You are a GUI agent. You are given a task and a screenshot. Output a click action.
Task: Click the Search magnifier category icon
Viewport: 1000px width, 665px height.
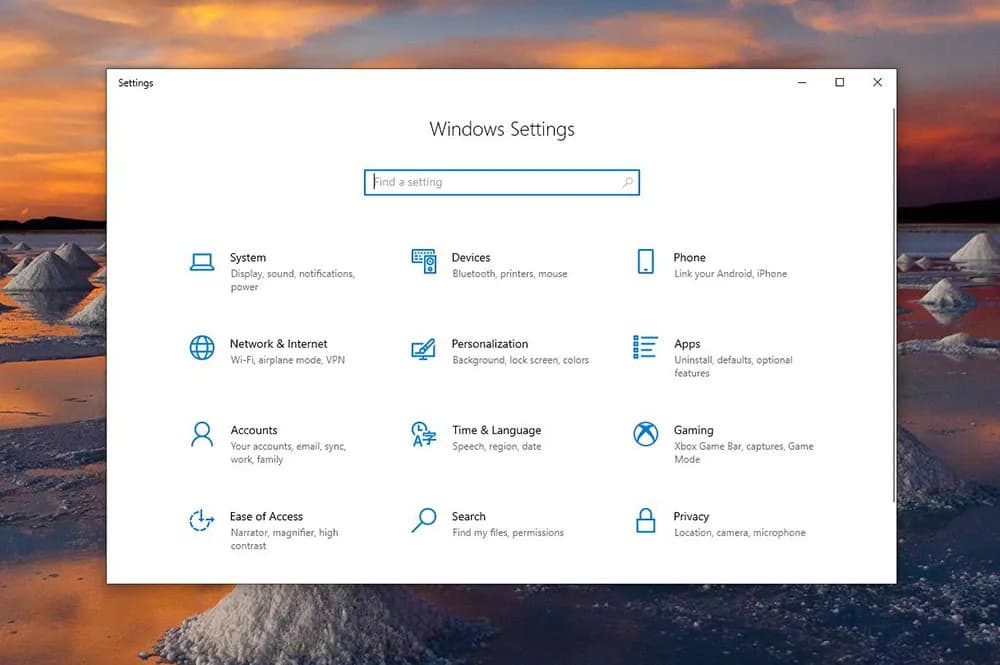pyautogui.click(x=424, y=520)
